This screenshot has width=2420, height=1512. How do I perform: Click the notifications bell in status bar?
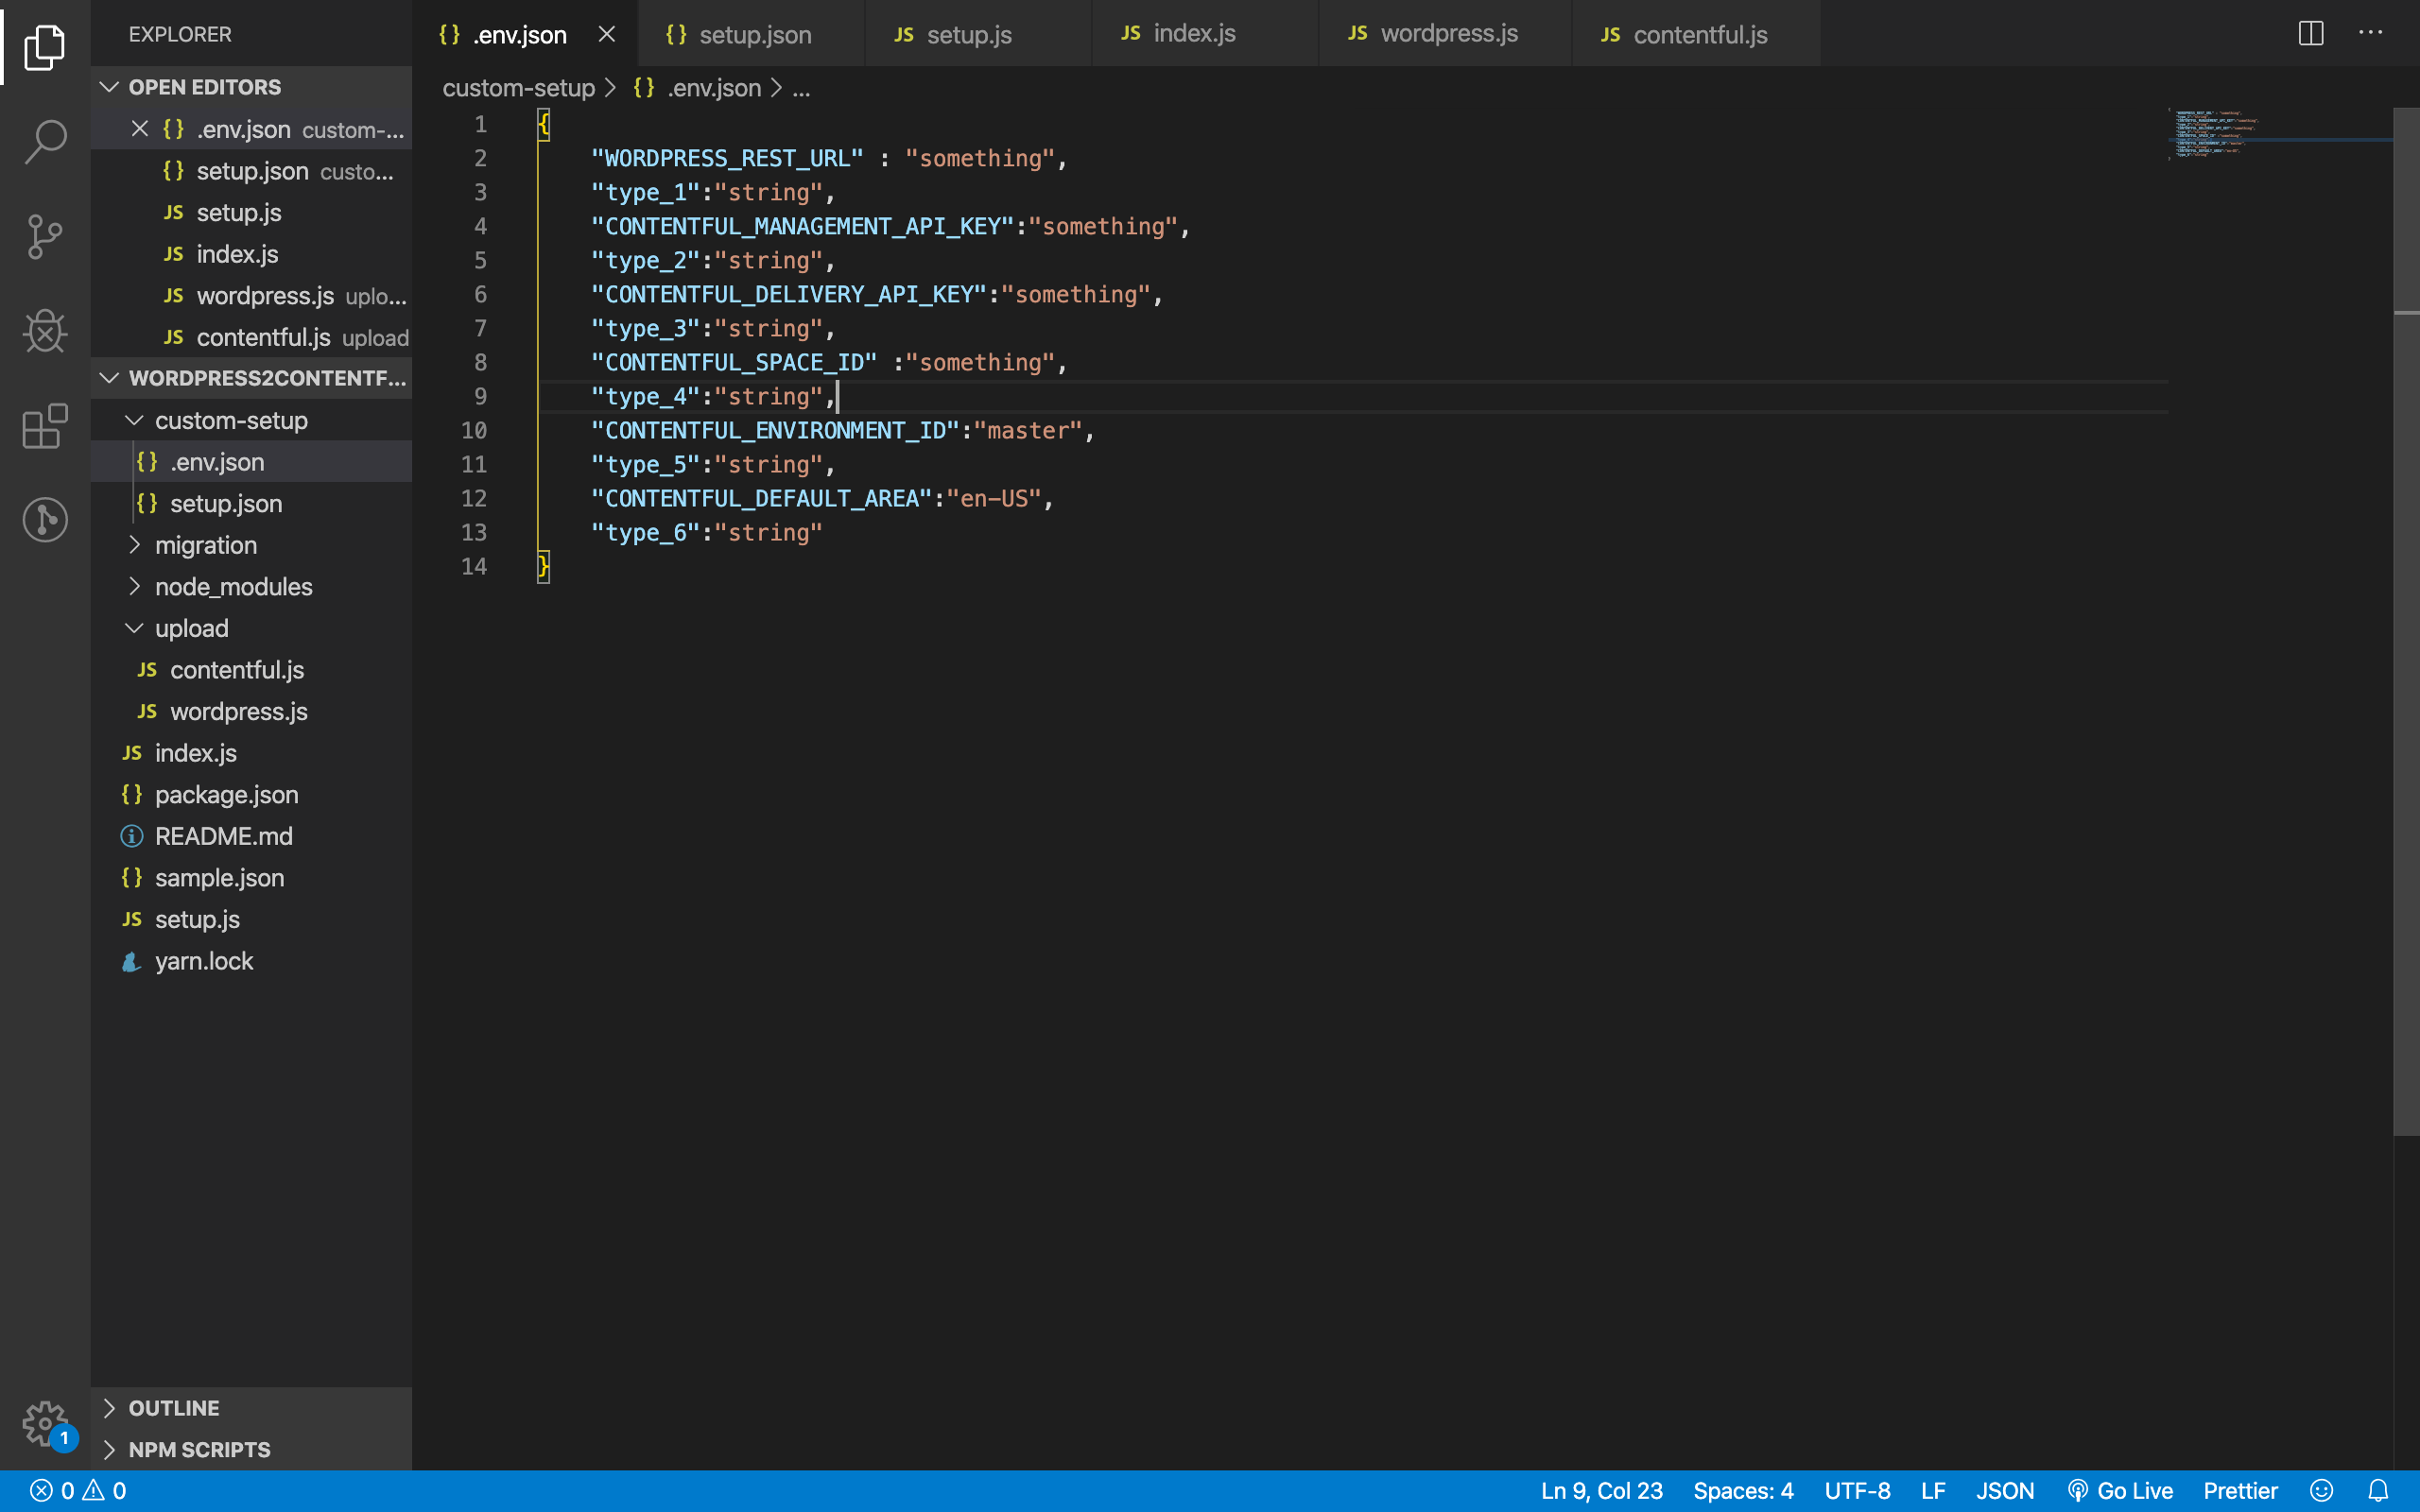(2378, 1491)
